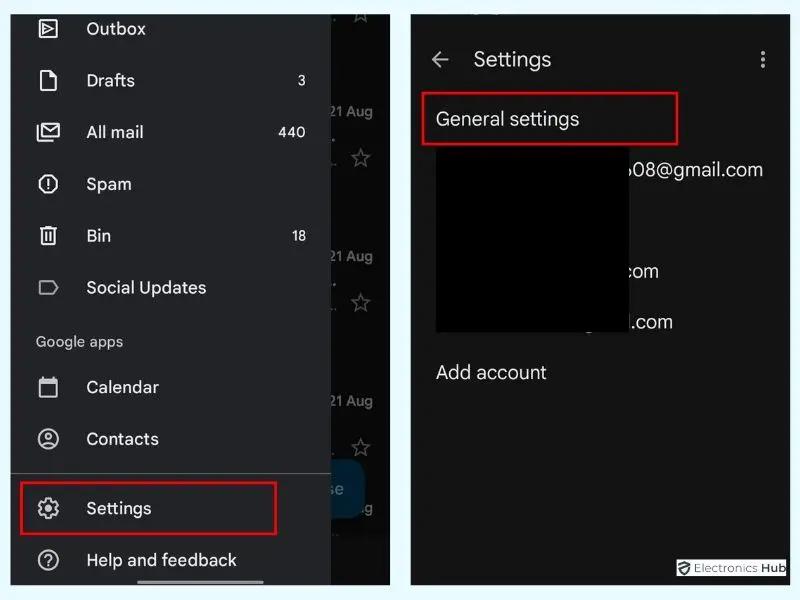Tap the Drafts document icon

coord(48,81)
